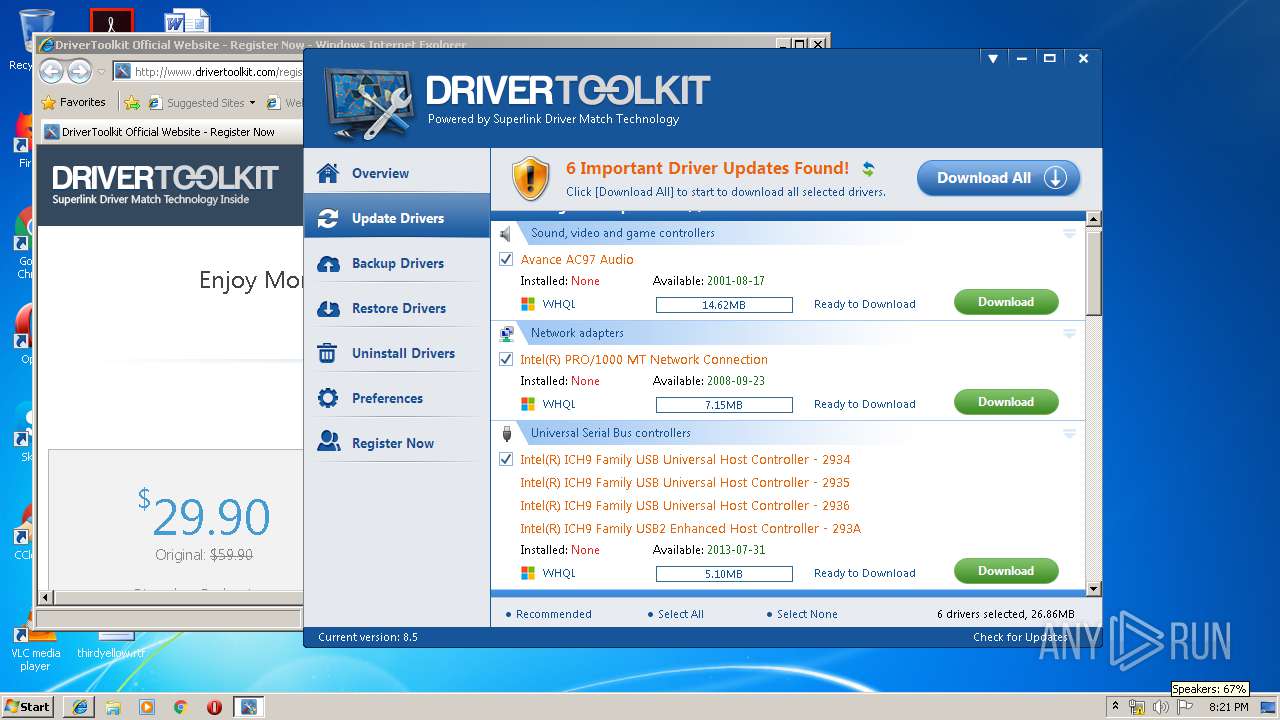Viewport: 1280px width, 720px height.
Task: Click Internet Explorer taskbar icon
Action: [x=80, y=706]
